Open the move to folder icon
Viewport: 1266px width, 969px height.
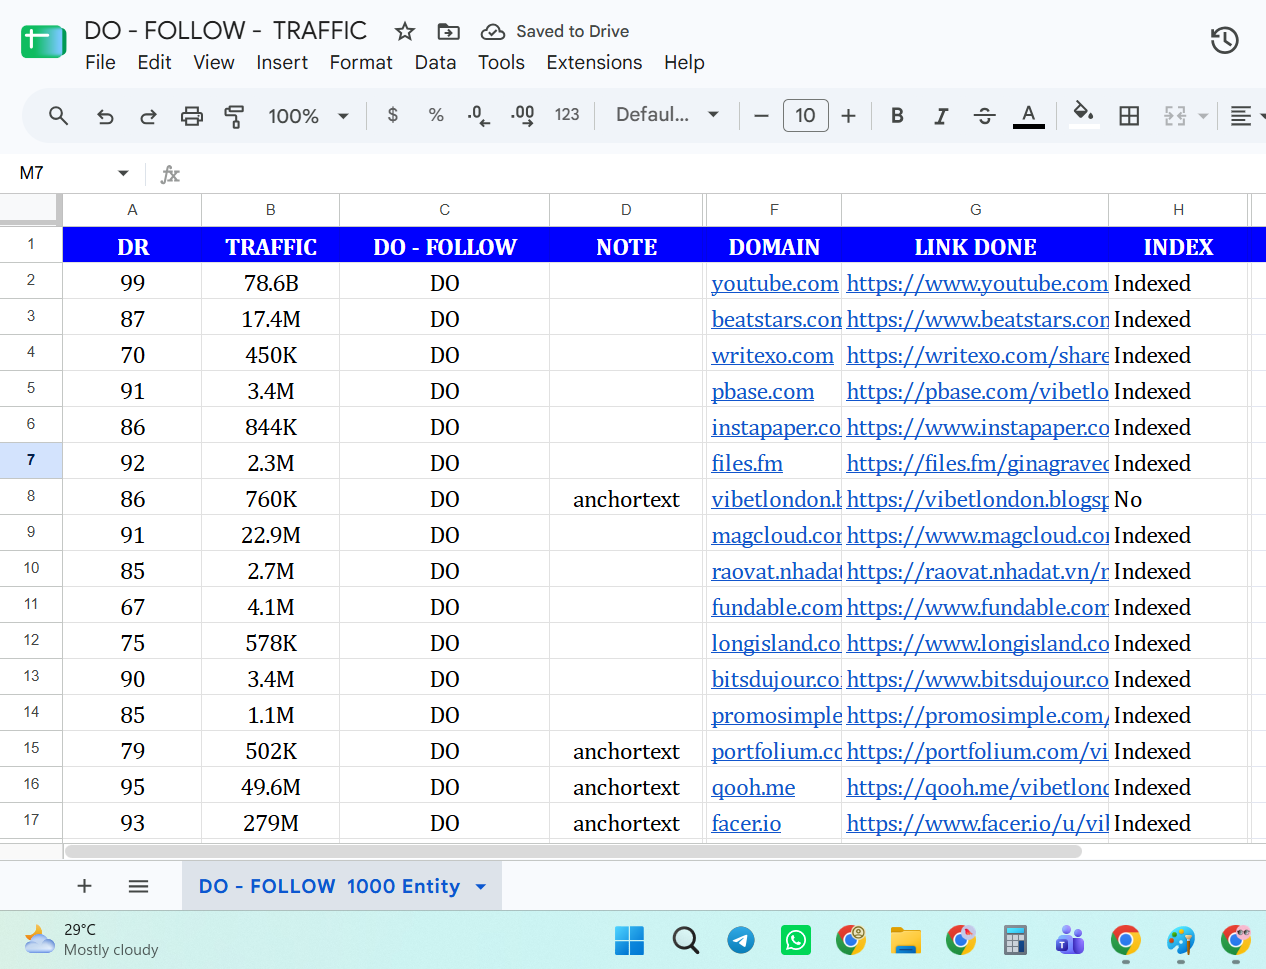click(x=449, y=32)
